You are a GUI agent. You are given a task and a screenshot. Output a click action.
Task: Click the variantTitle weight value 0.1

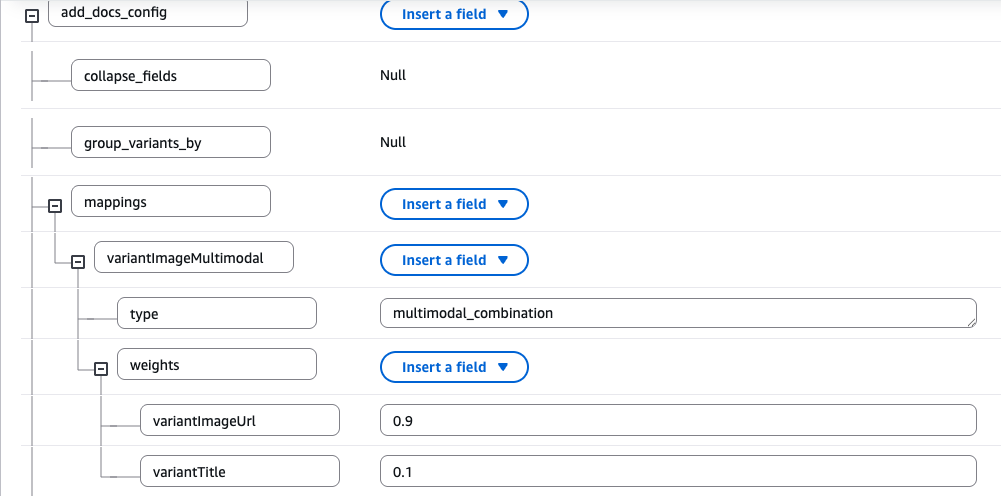coord(678,471)
